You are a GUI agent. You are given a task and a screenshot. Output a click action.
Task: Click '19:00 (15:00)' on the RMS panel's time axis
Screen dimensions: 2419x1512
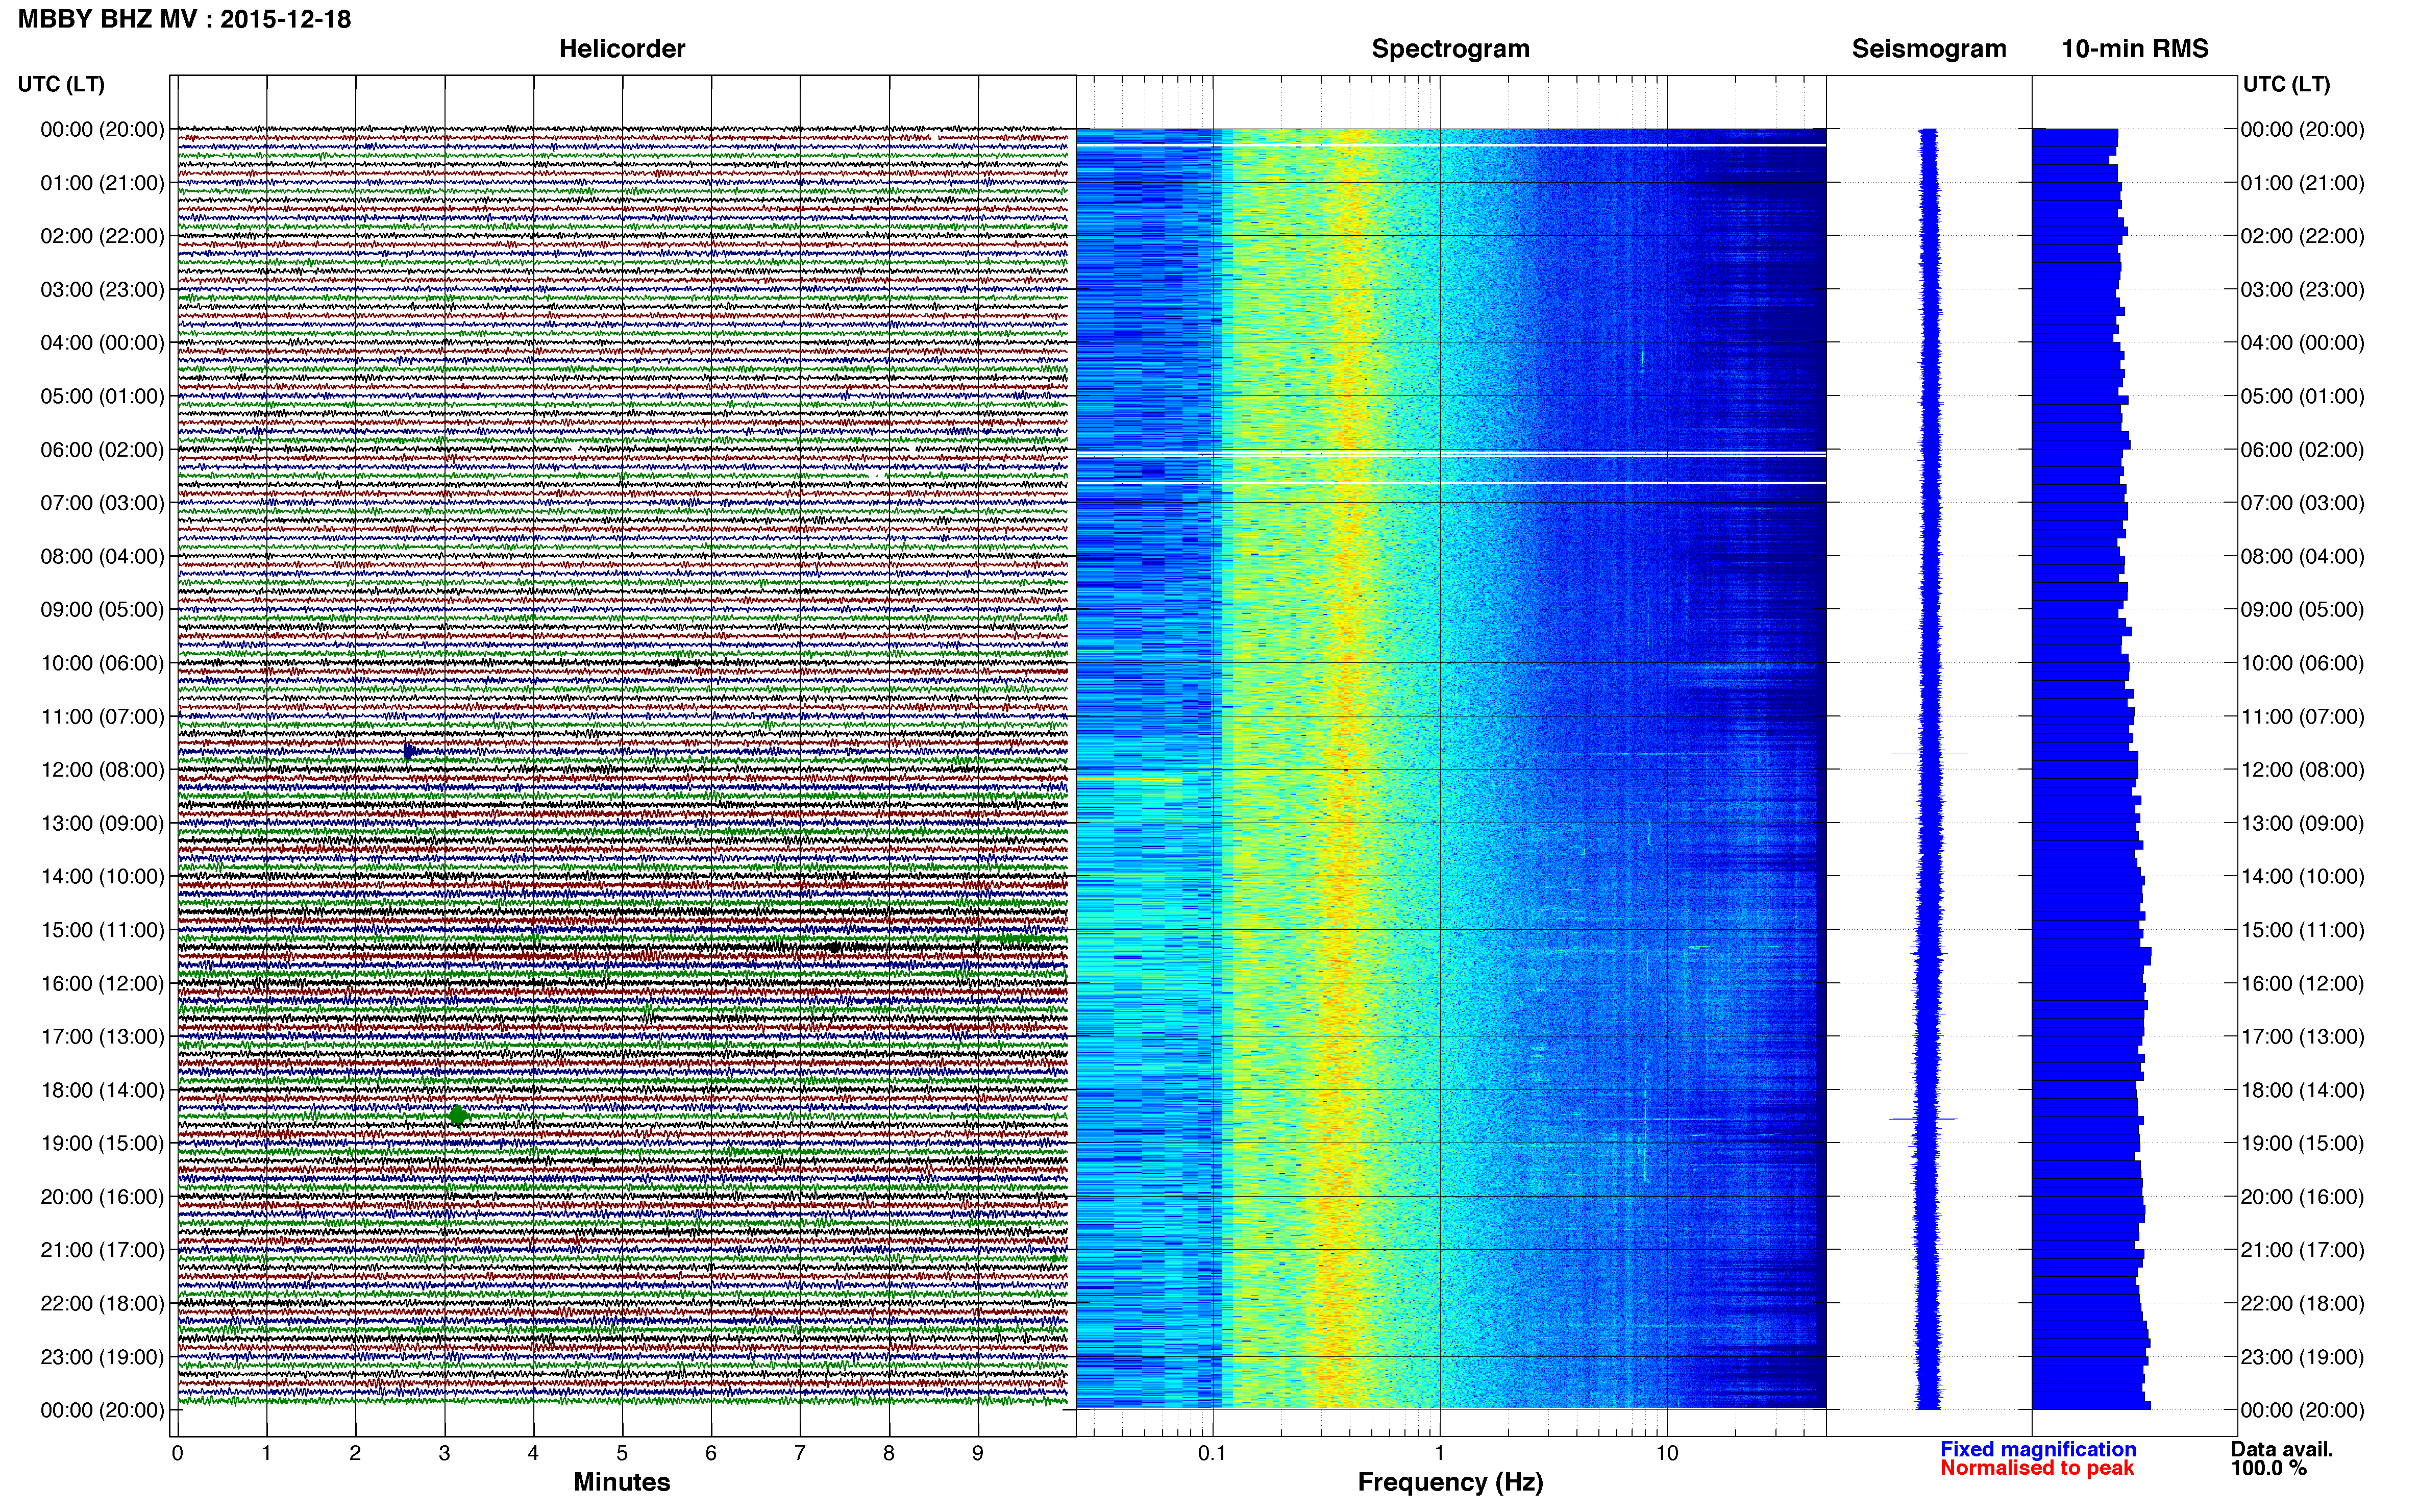[2302, 1143]
